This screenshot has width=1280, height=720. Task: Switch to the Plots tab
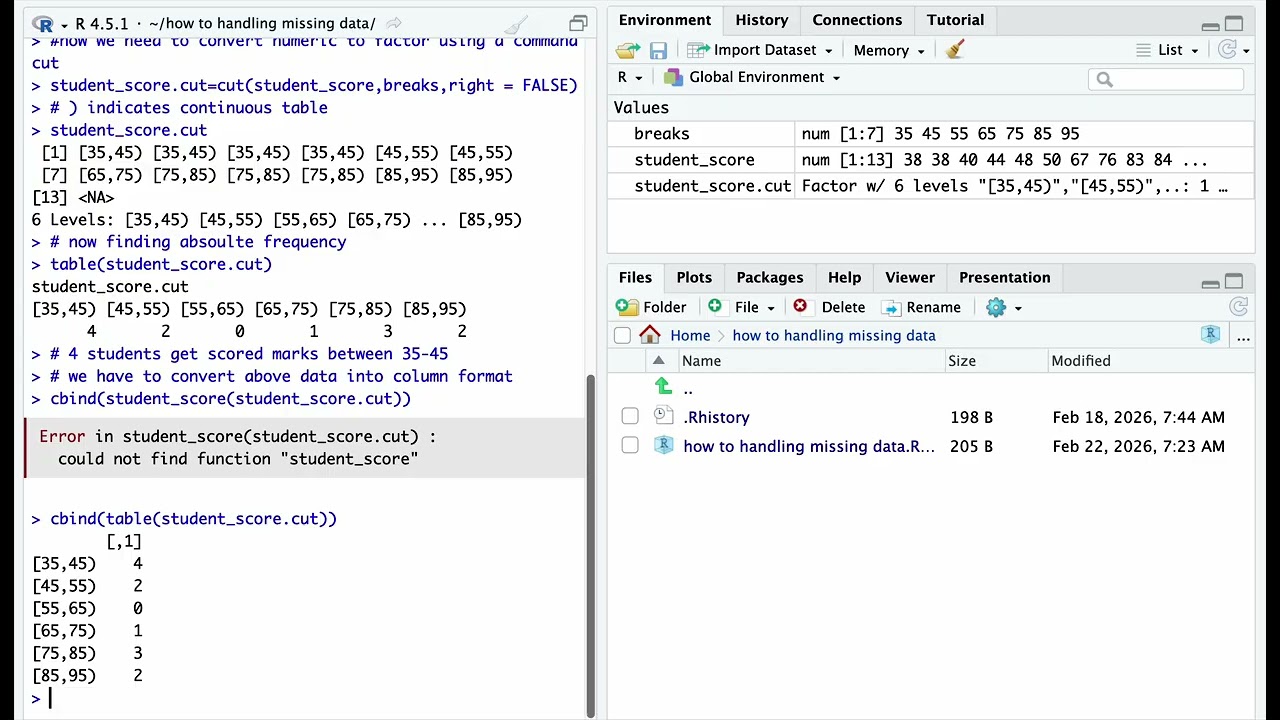[694, 277]
